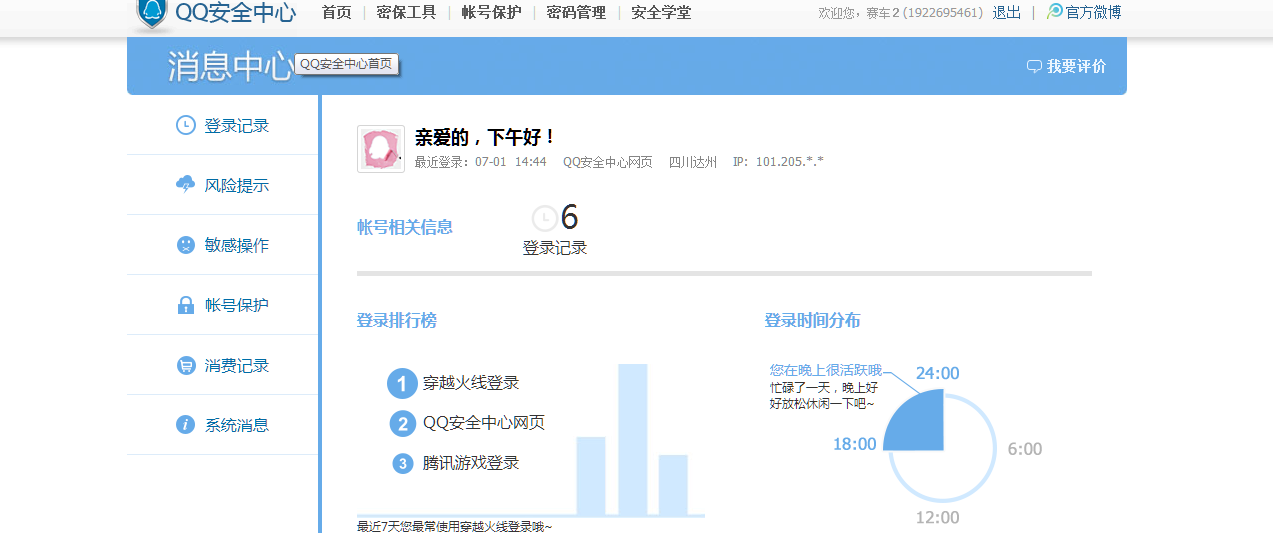Click the speech bubble icon next to 我要评价
Screen dimensions: 1273x533
coord(1034,67)
